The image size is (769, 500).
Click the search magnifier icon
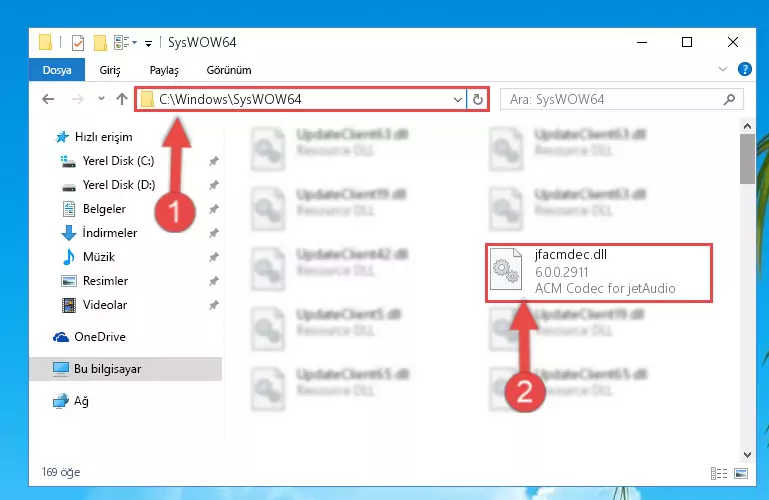(x=729, y=100)
